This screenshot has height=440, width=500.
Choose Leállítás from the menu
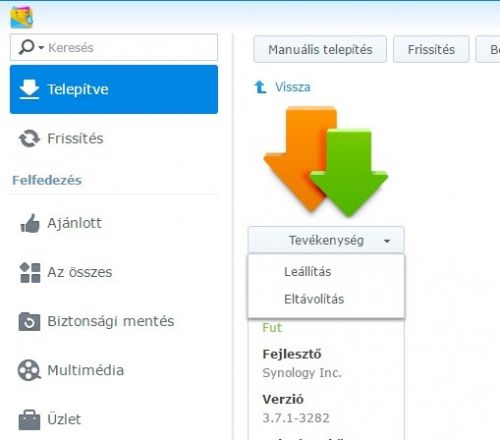coord(308,272)
